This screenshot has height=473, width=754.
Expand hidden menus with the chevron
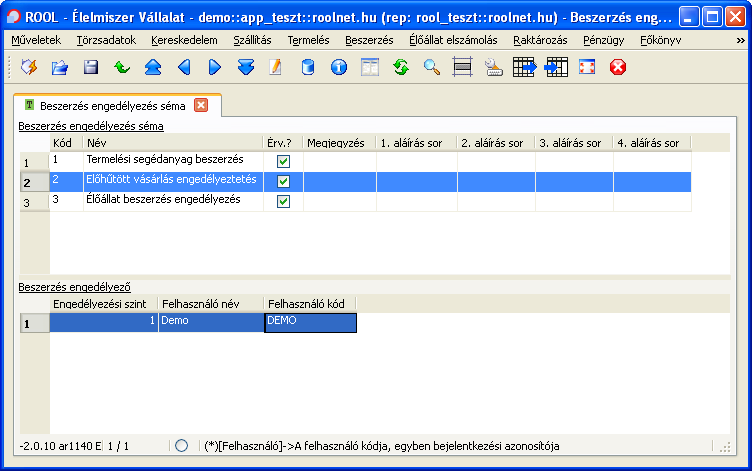point(741,41)
